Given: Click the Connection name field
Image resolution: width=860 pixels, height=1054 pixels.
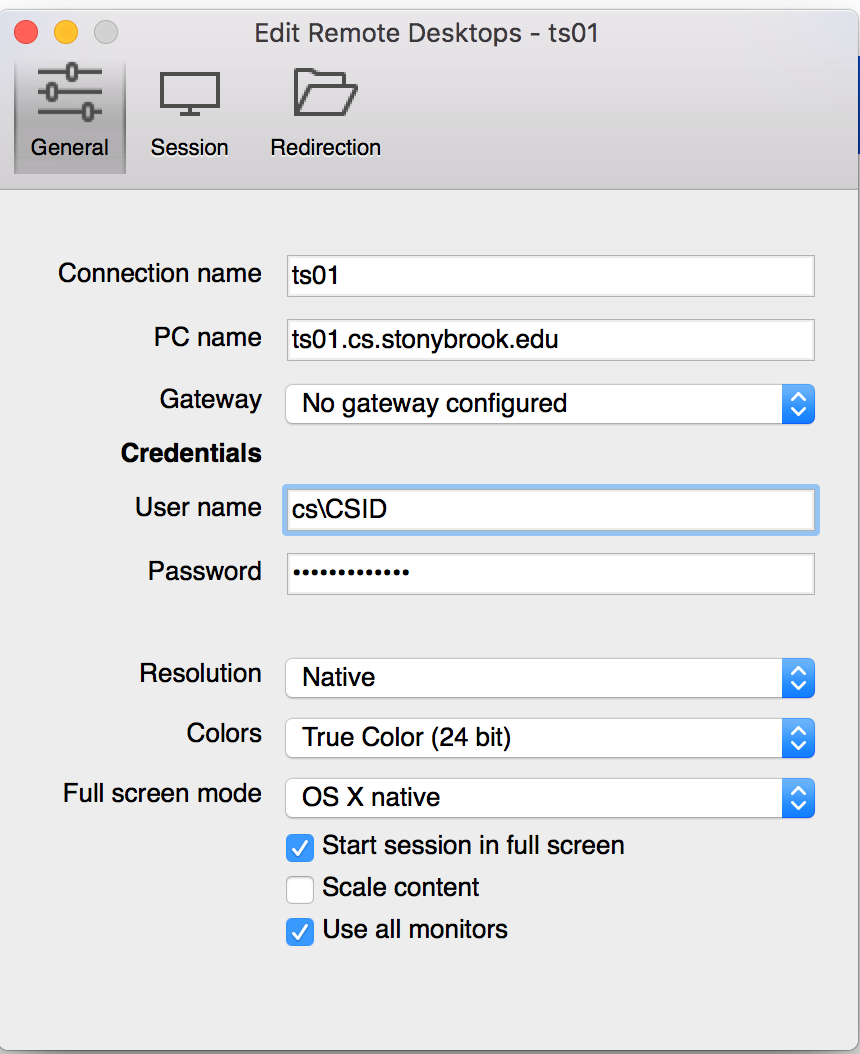Looking at the screenshot, I should 550,276.
